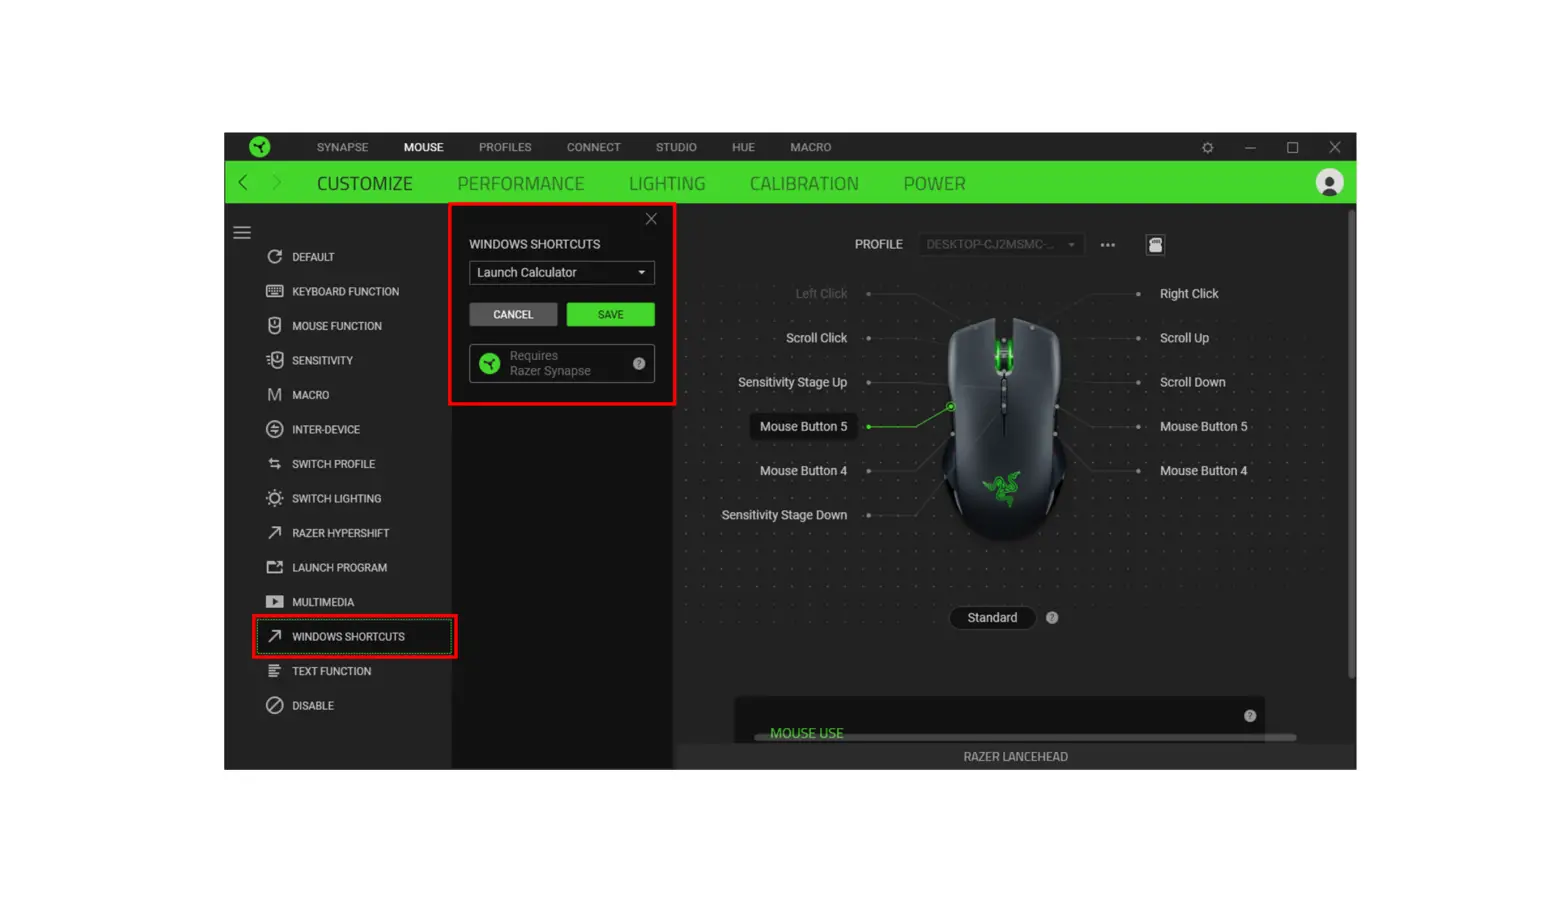Select the Sensitivity Stage Down assignment

click(x=784, y=515)
